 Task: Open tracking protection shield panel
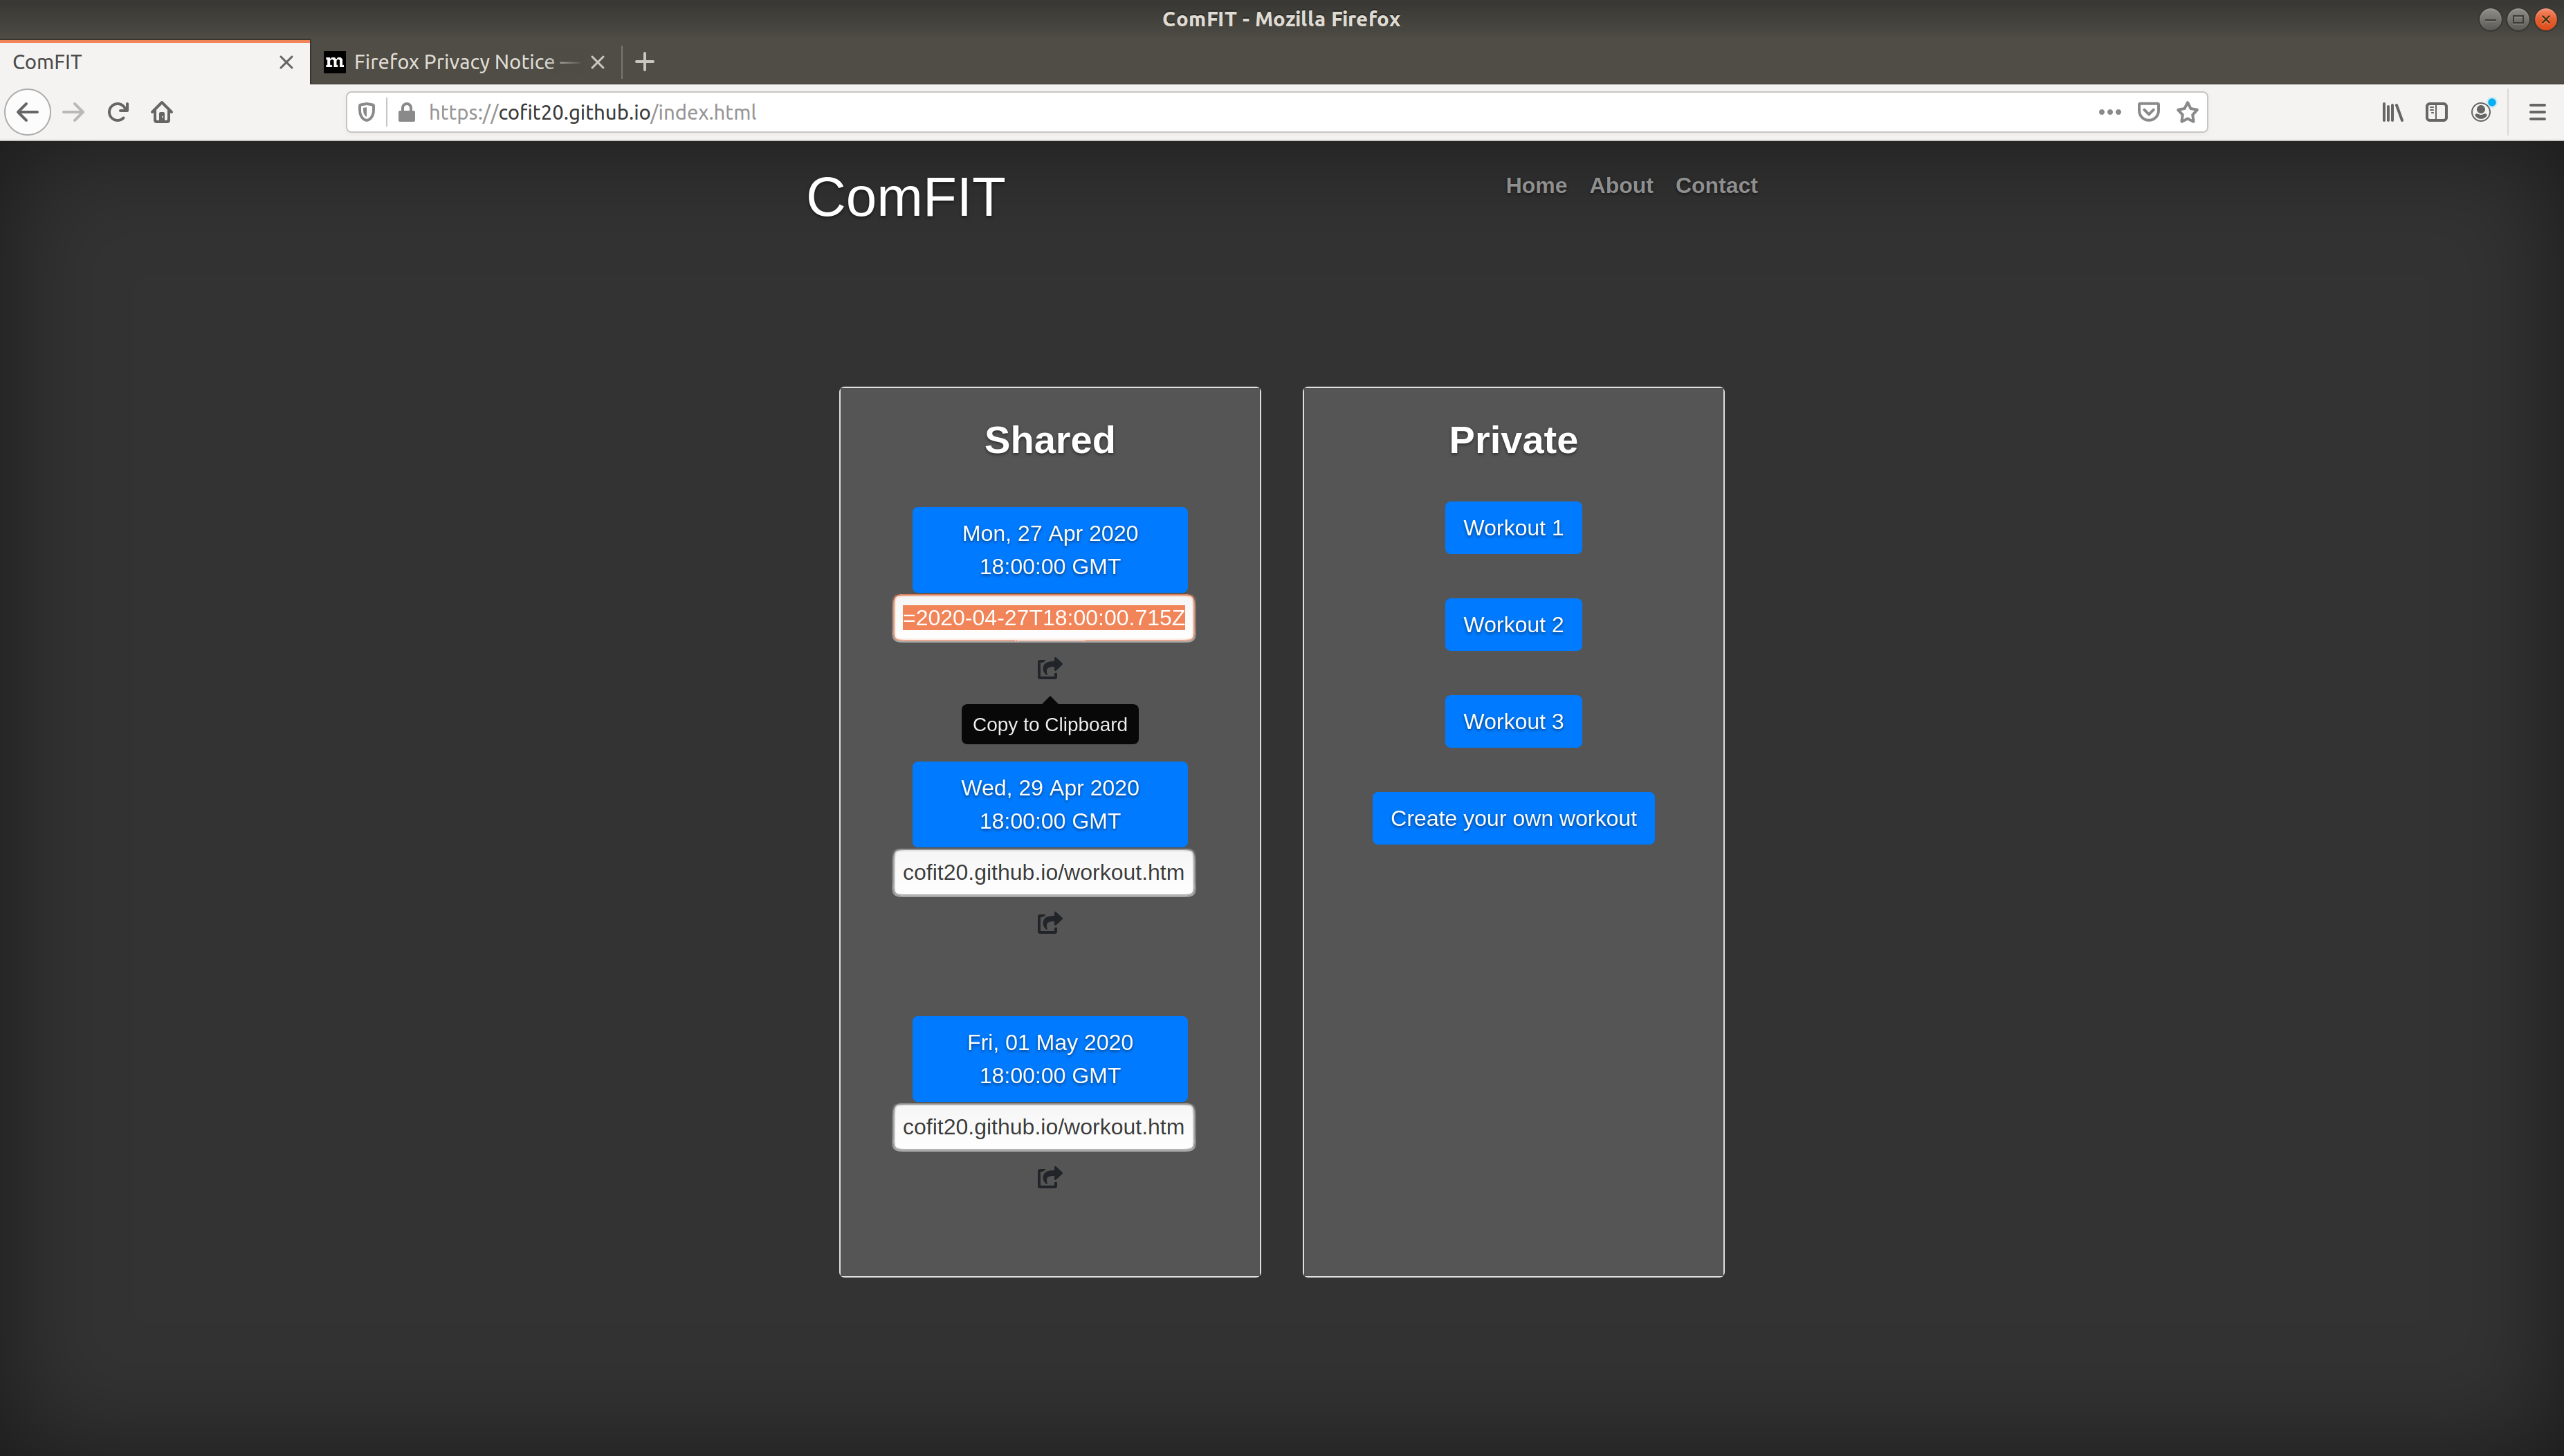[366, 112]
